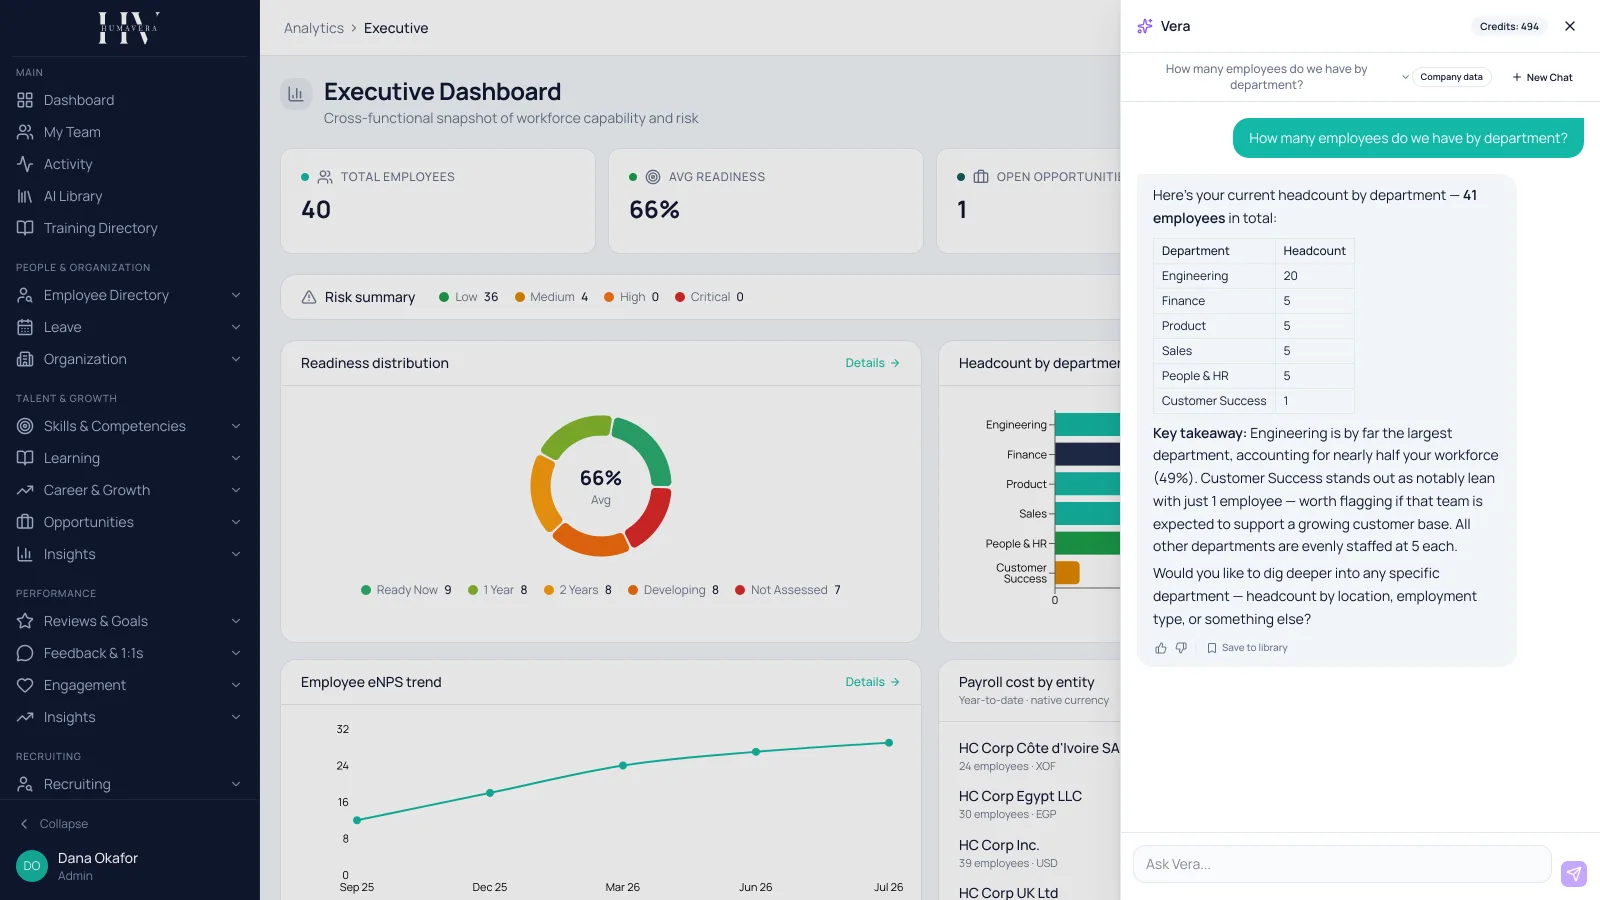Click the Ask Vera message input field

pos(1342,864)
